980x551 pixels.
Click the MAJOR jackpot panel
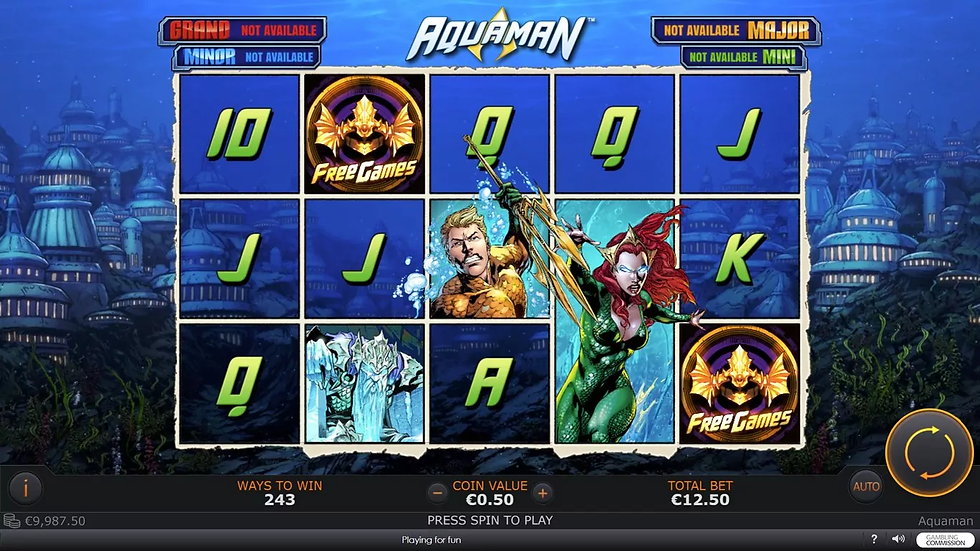(x=736, y=30)
